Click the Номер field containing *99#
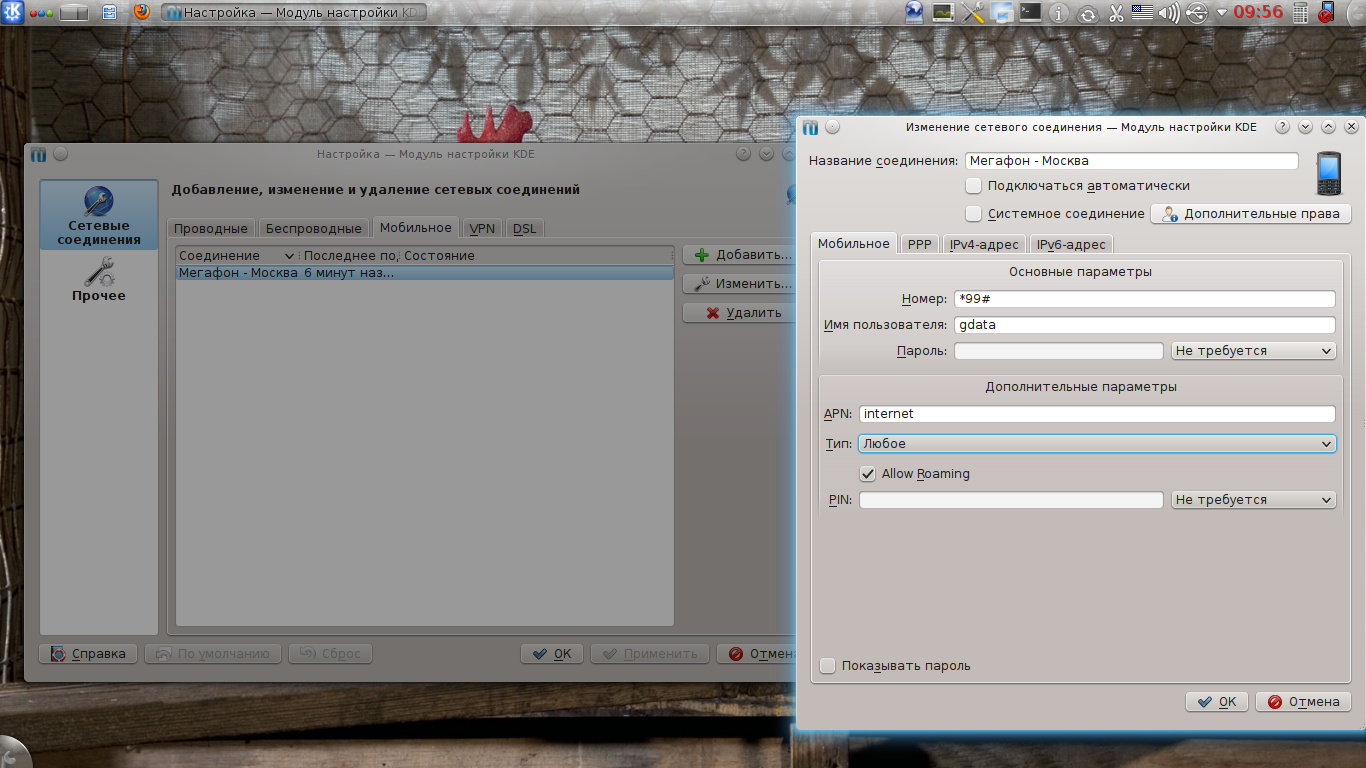 point(1145,299)
